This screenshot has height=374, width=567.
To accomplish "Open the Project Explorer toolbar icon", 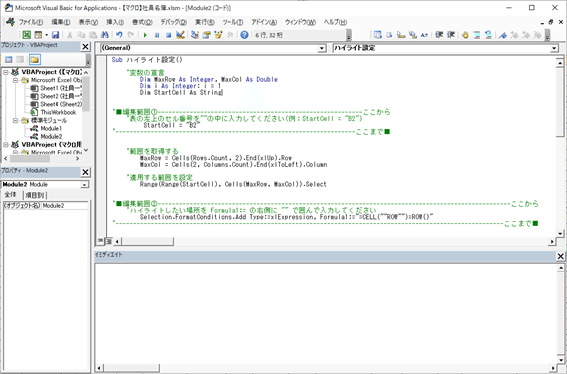I will 195,35.
